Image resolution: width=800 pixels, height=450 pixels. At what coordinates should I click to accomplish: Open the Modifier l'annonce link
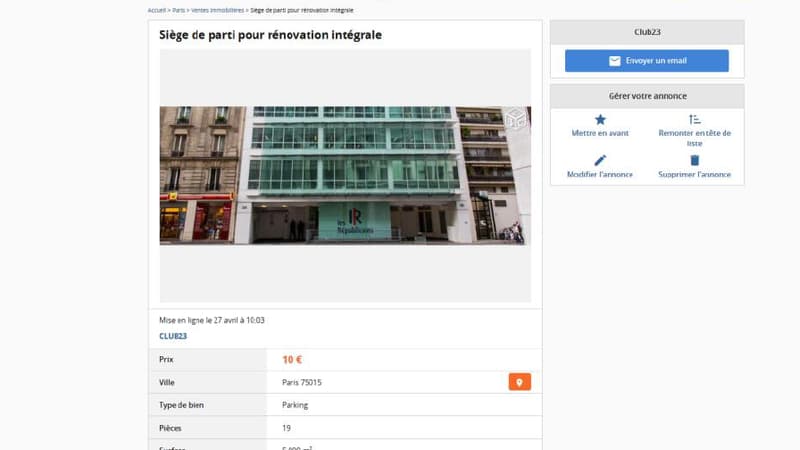click(x=600, y=174)
